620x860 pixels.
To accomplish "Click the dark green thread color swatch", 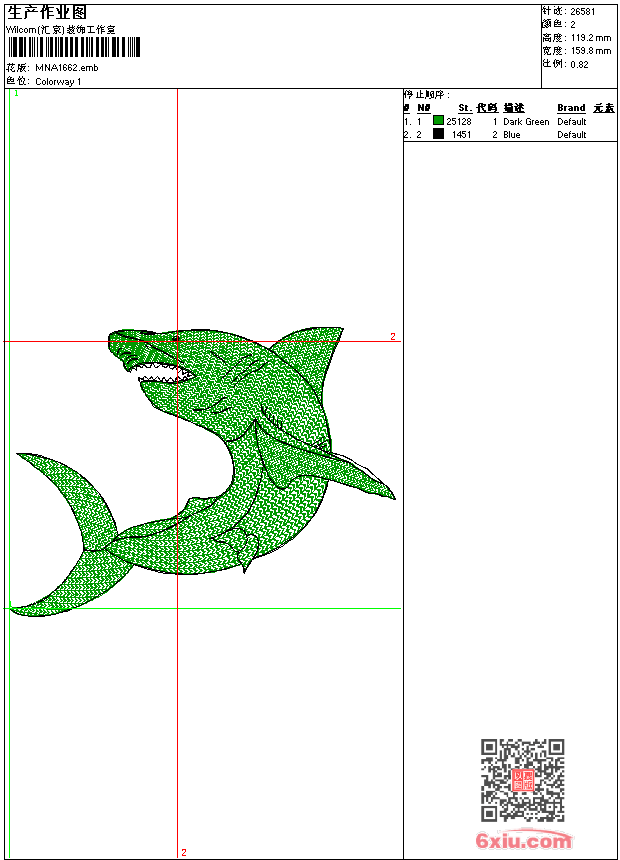I will pyautogui.click(x=438, y=121).
